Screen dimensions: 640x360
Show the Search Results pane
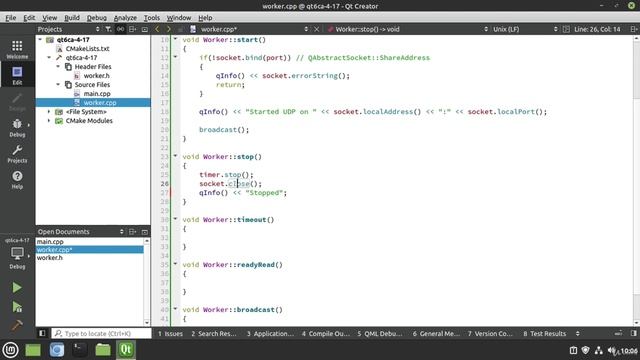tap(213, 333)
